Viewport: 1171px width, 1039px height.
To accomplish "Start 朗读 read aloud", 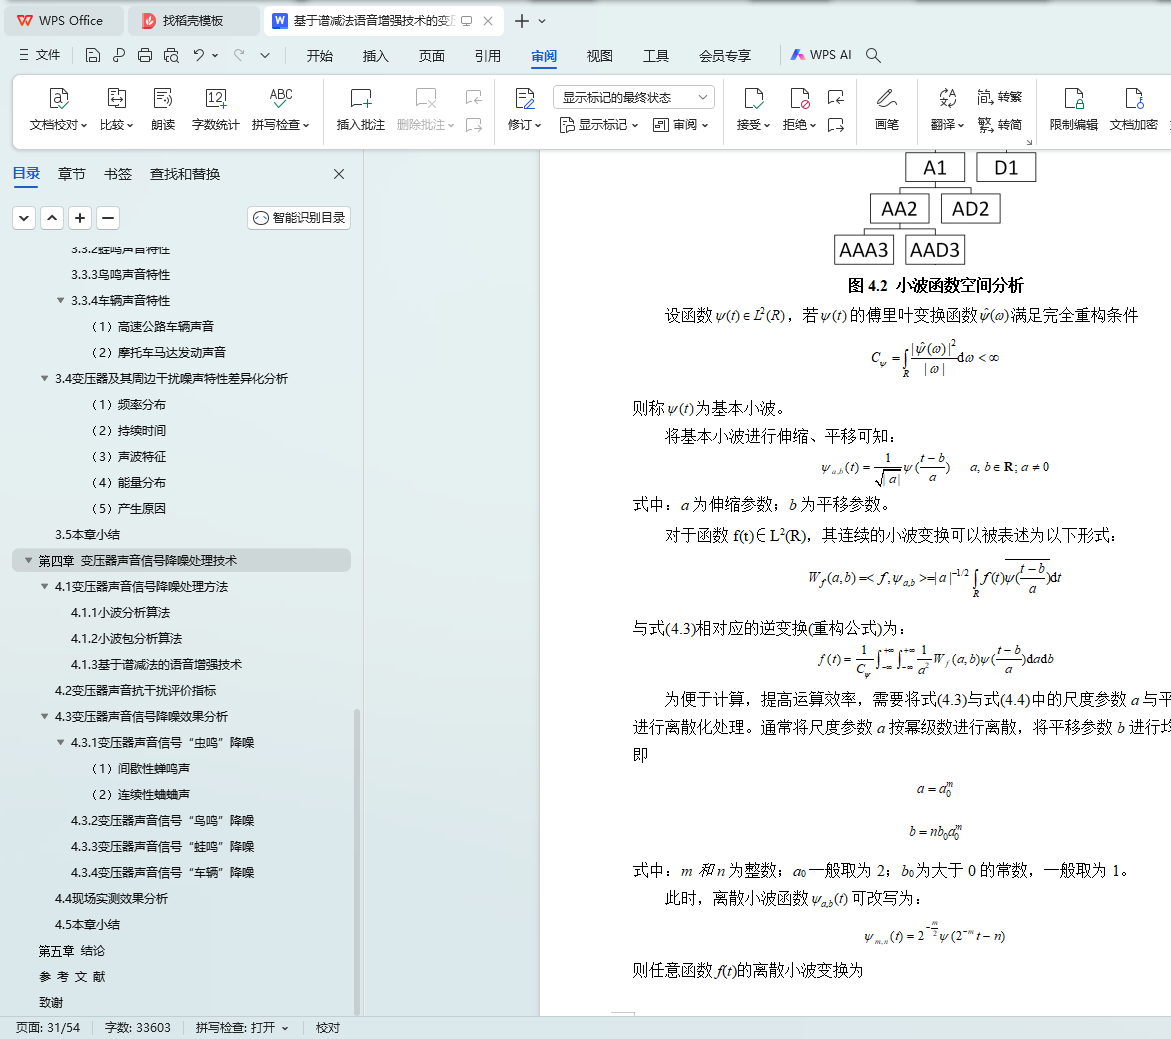I will coord(163,109).
